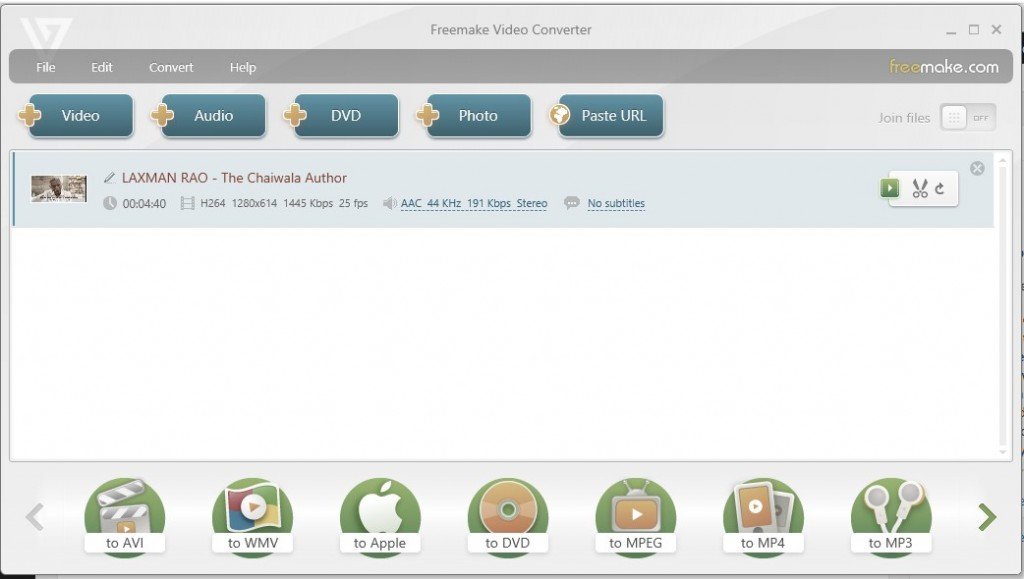1024x579 pixels.
Task: Choose the to DVD output format
Action: pyautogui.click(x=507, y=517)
